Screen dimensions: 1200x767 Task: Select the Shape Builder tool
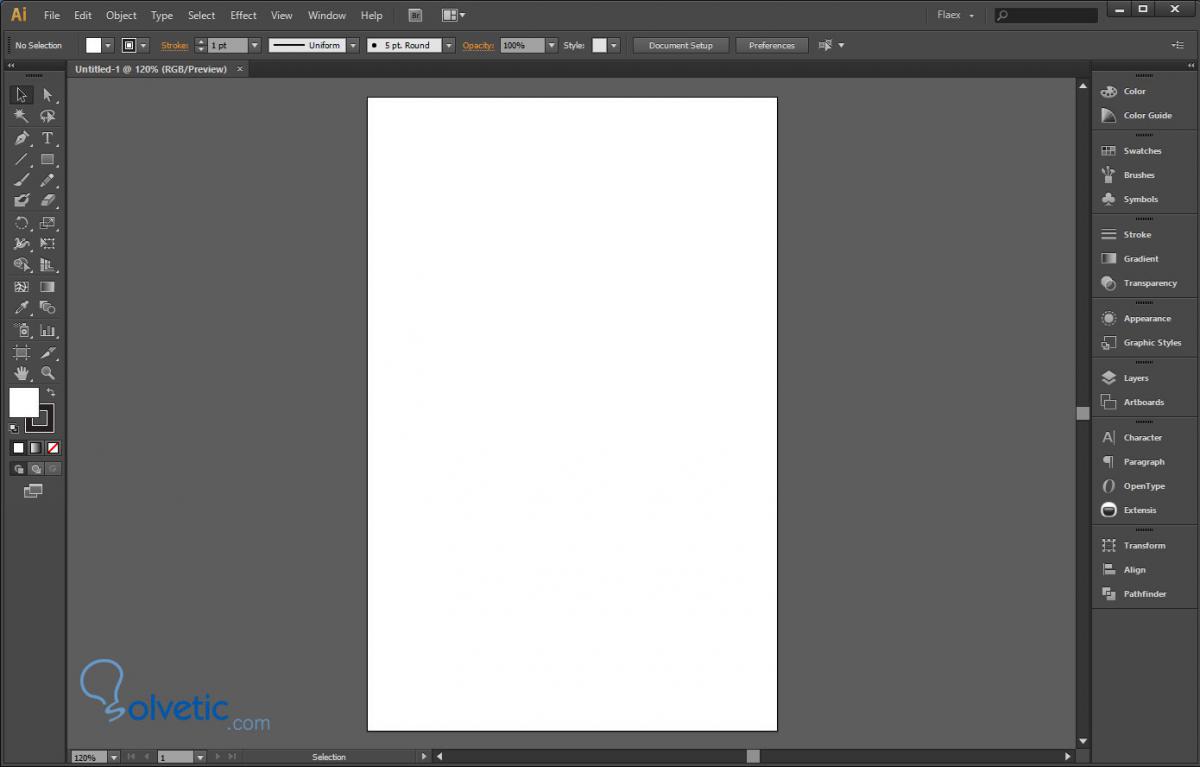coord(21,265)
